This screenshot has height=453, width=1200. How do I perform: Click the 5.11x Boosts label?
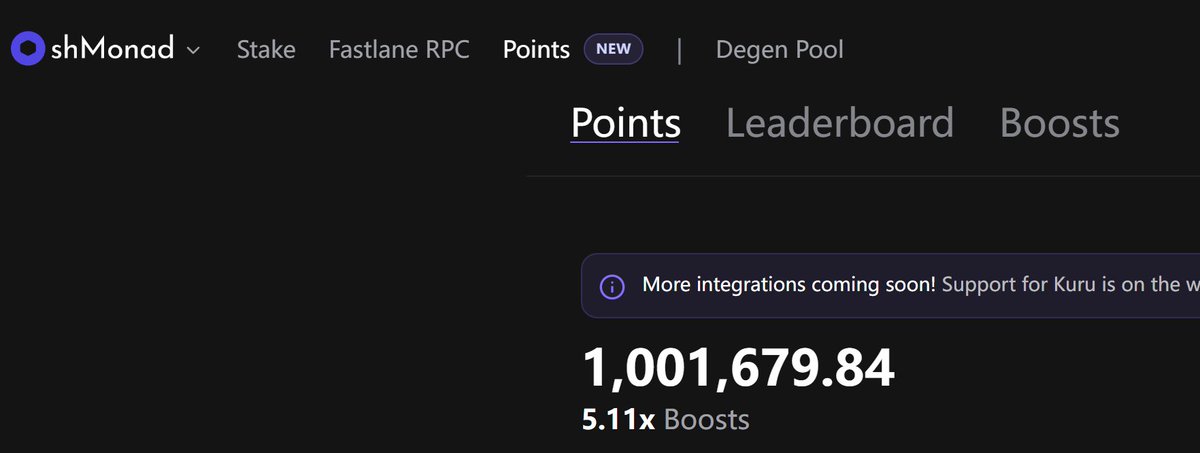click(666, 419)
